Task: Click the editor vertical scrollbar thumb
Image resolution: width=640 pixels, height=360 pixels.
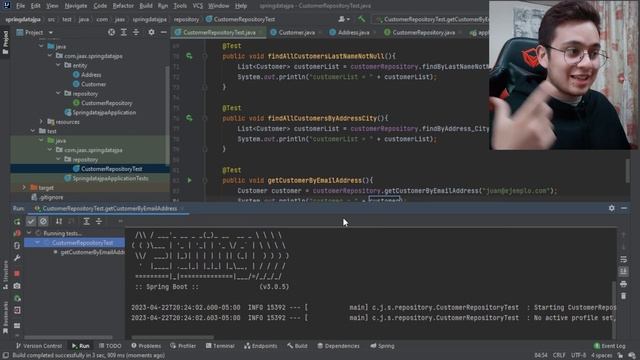Action: pos(628,171)
